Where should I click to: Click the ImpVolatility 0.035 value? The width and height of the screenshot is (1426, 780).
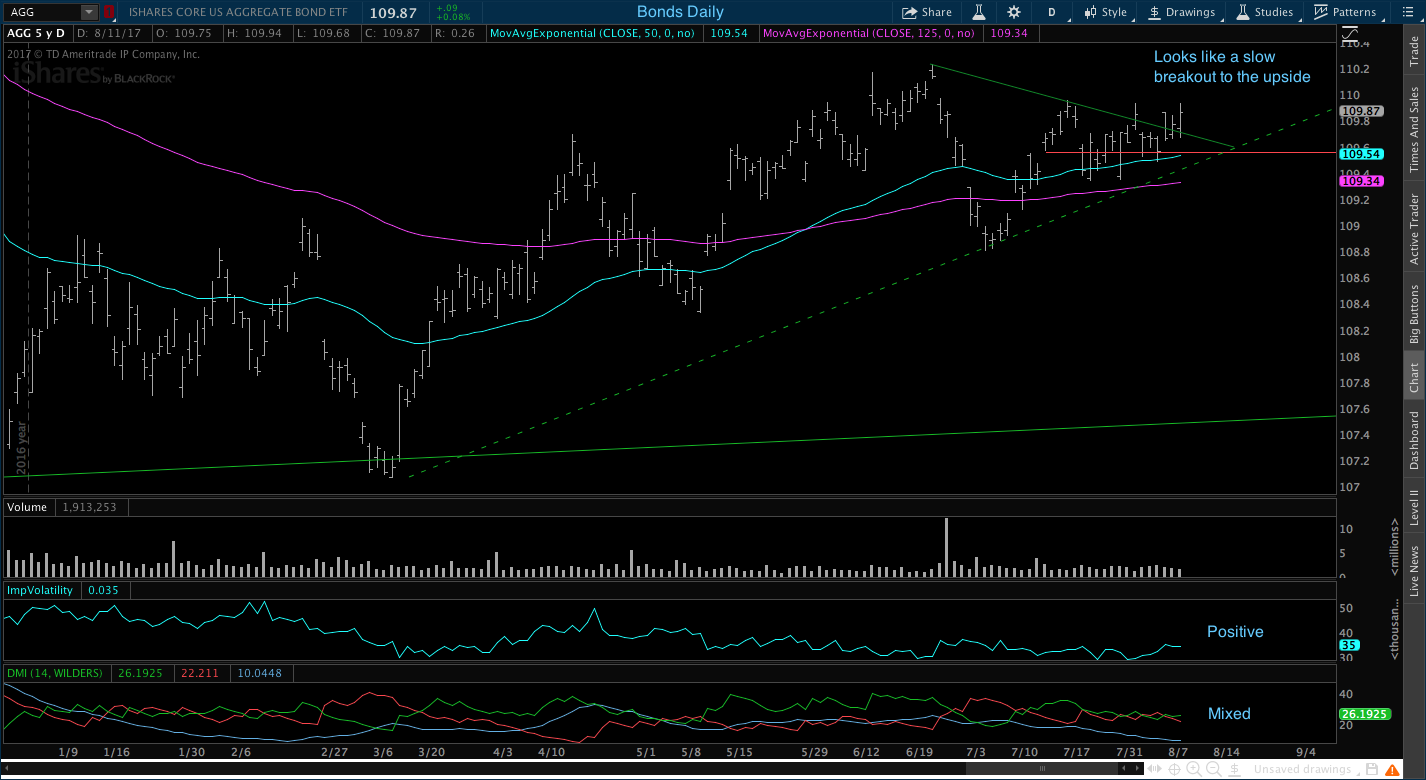(x=103, y=590)
